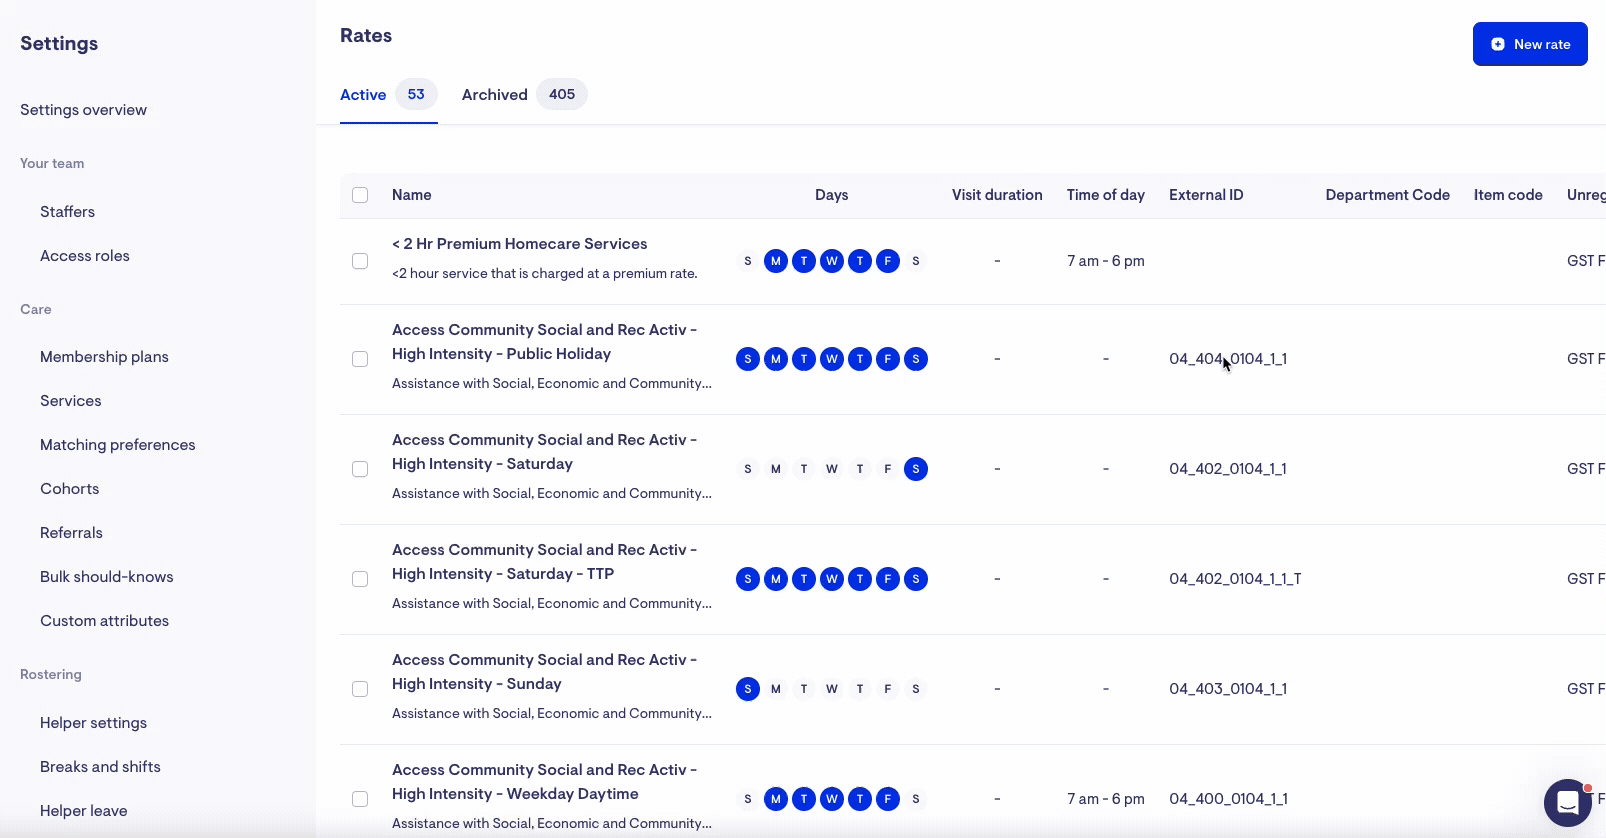The height and width of the screenshot is (838, 1606).
Task: Click the Wednesday badge in Saturday - TTP row
Action: click(832, 579)
